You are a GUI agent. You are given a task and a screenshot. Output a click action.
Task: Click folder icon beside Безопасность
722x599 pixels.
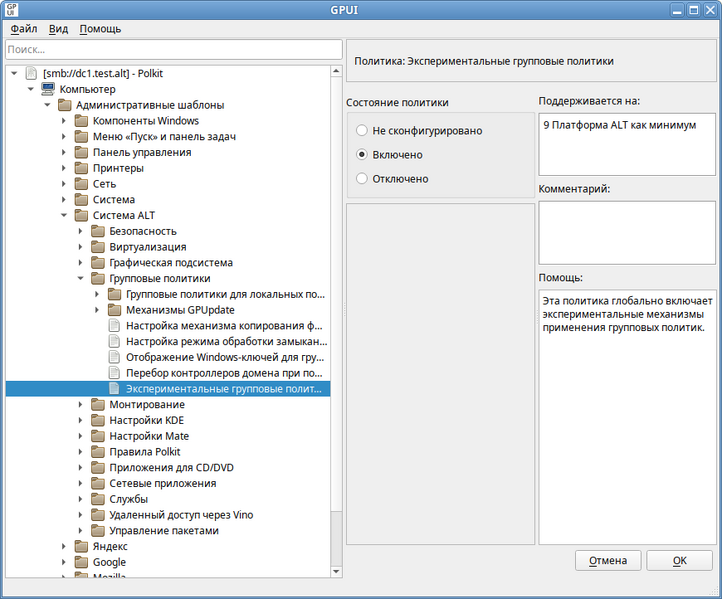[x=98, y=231]
